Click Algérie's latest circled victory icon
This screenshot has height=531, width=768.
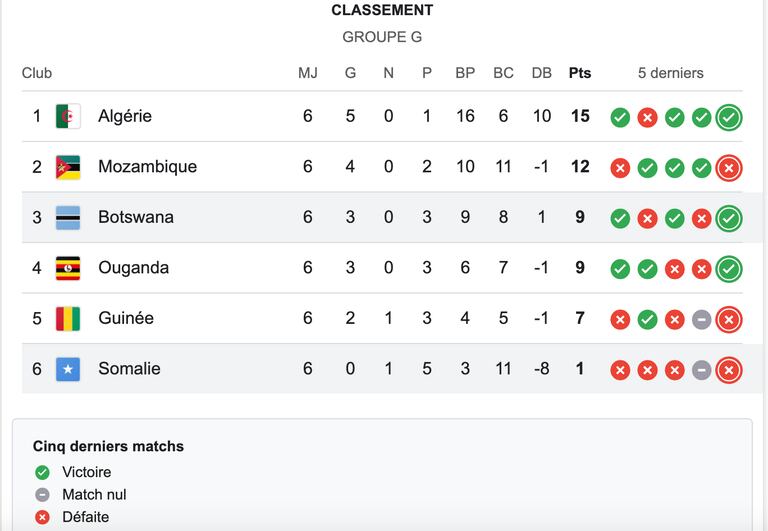pyautogui.click(x=729, y=118)
